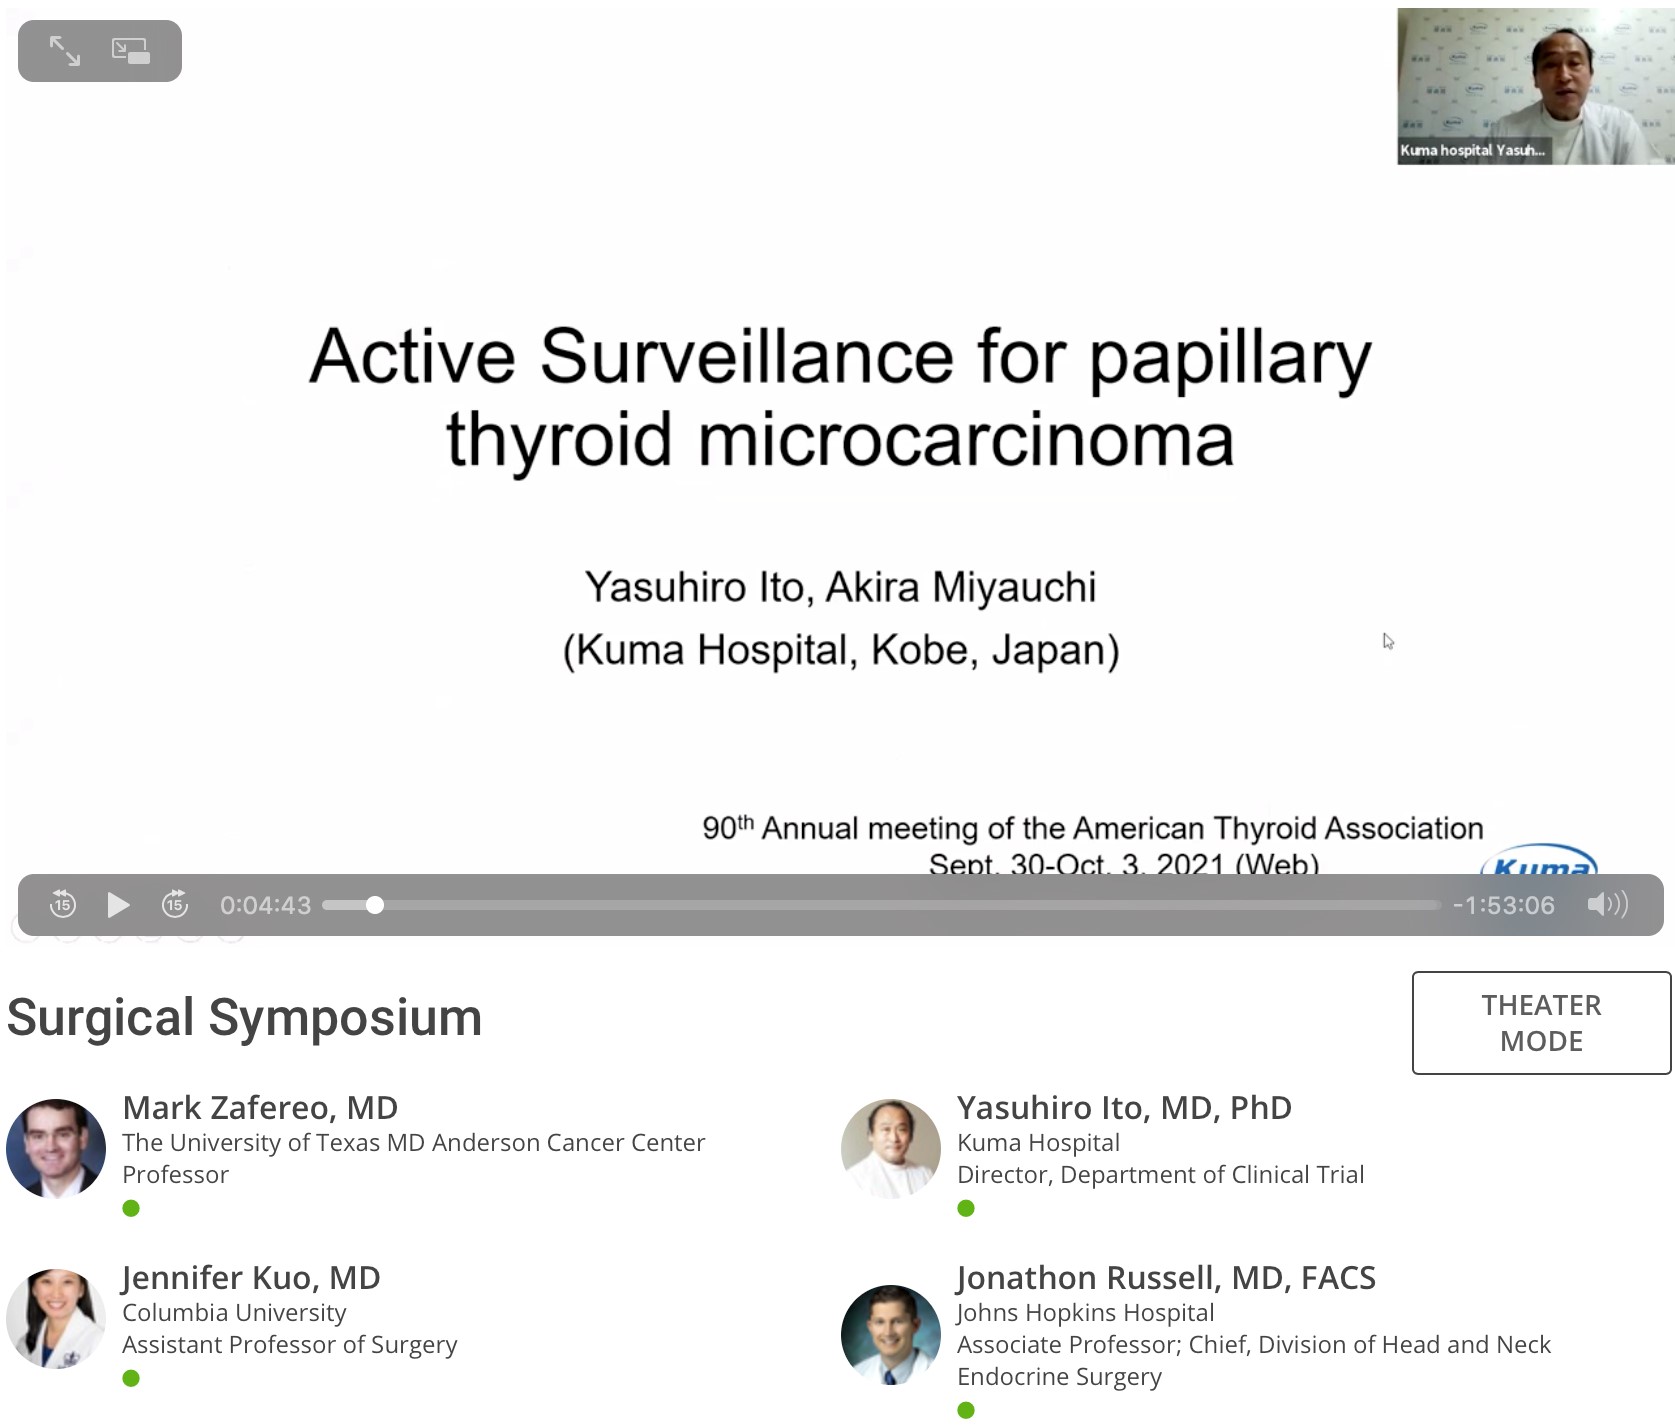This screenshot has height=1426, width=1675.
Task: Click the 'Kuma hospital Yasuh...' webcam caption
Action: click(1472, 150)
